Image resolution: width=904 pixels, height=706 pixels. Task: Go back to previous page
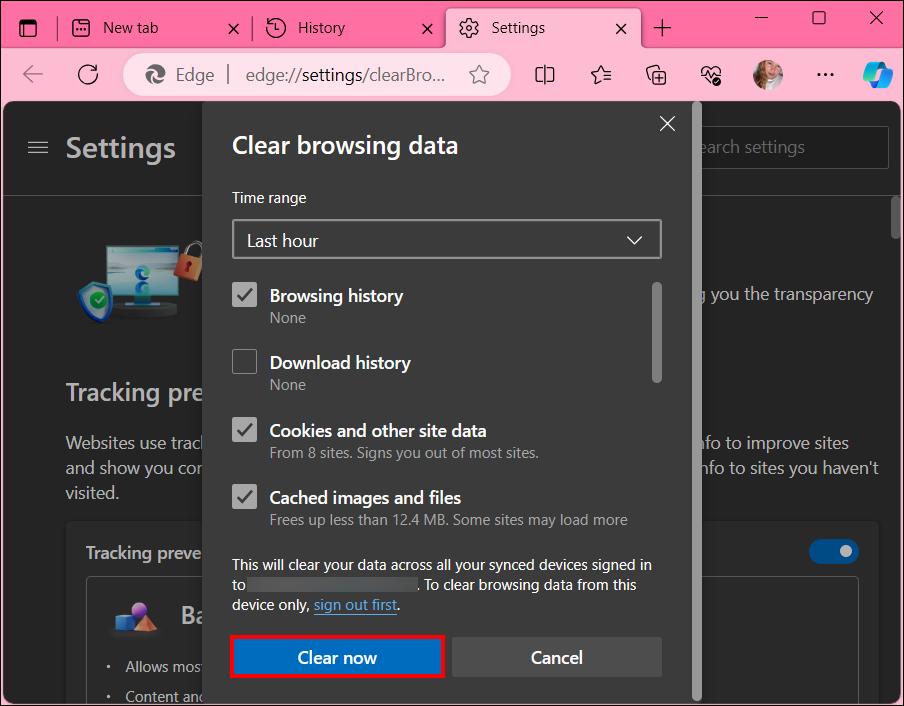click(x=33, y=74)
